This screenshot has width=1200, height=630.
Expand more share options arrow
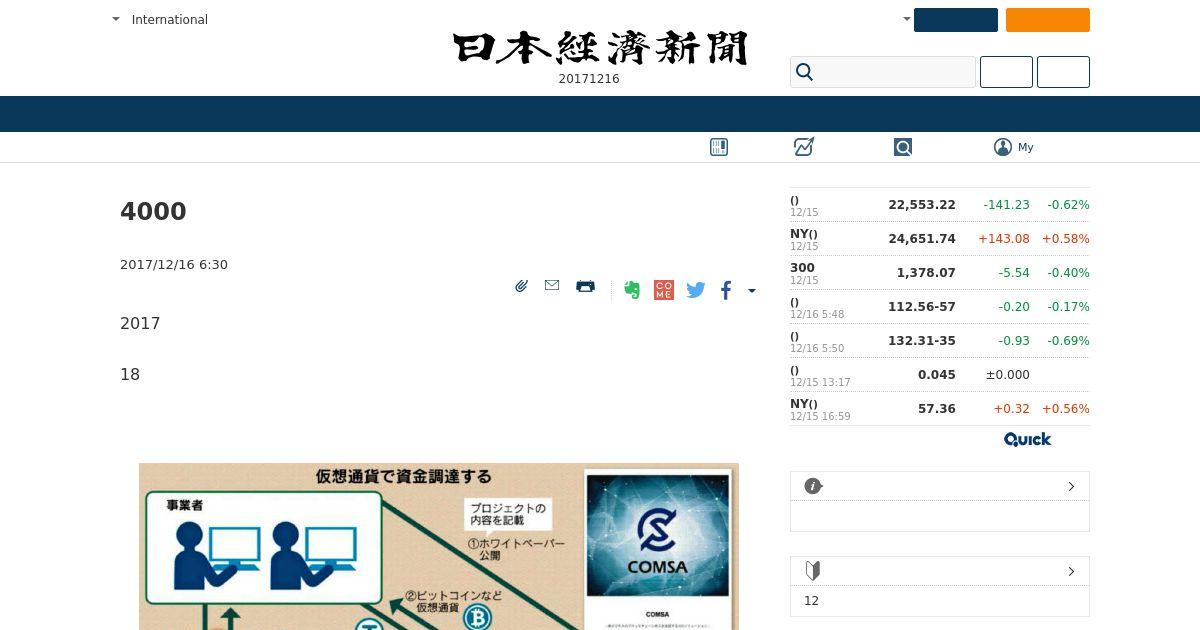point(752,291)
